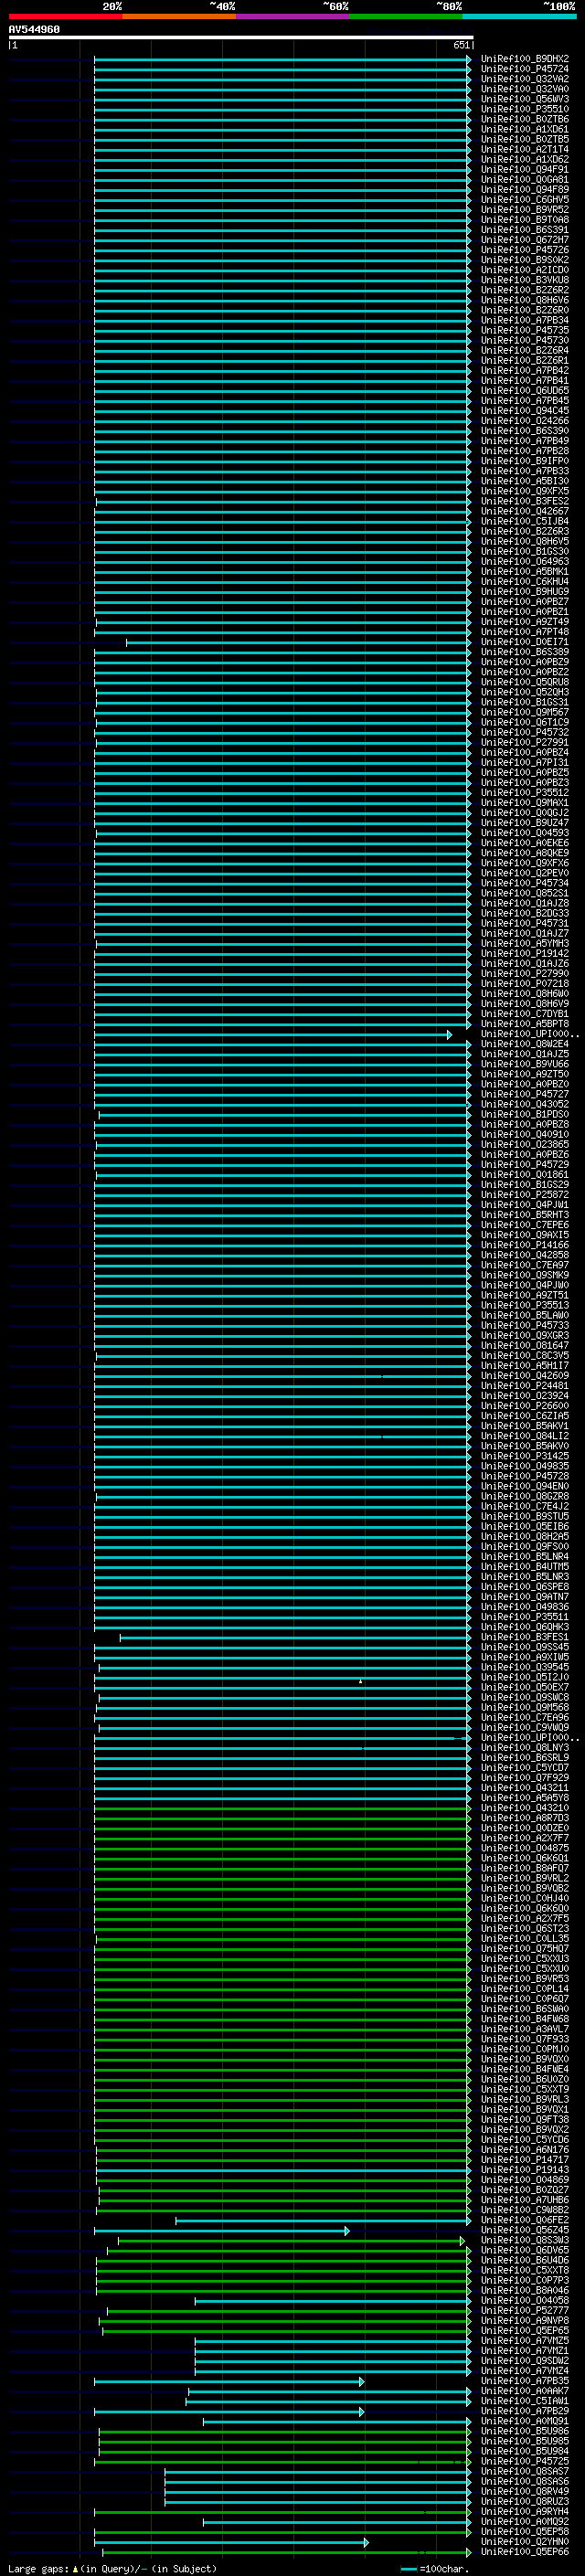585x2576 pixels.
Task: Select the UniRef100_A9RYH4 hit label
Action: click(524, 2512)
